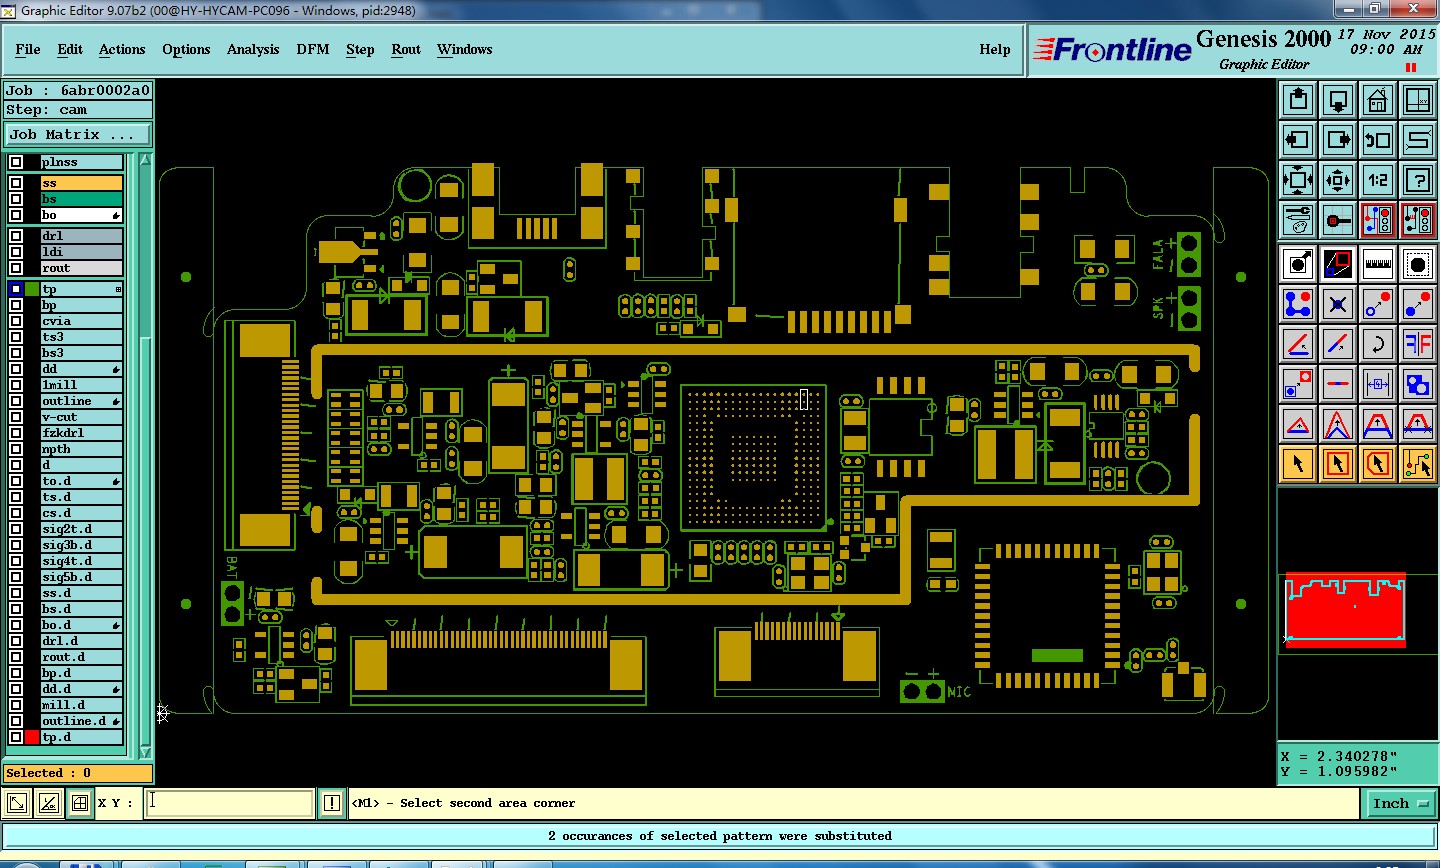1440x868 pixels.
Task: Click the dimension arrows measurement icon
Action: [1378, 384]
